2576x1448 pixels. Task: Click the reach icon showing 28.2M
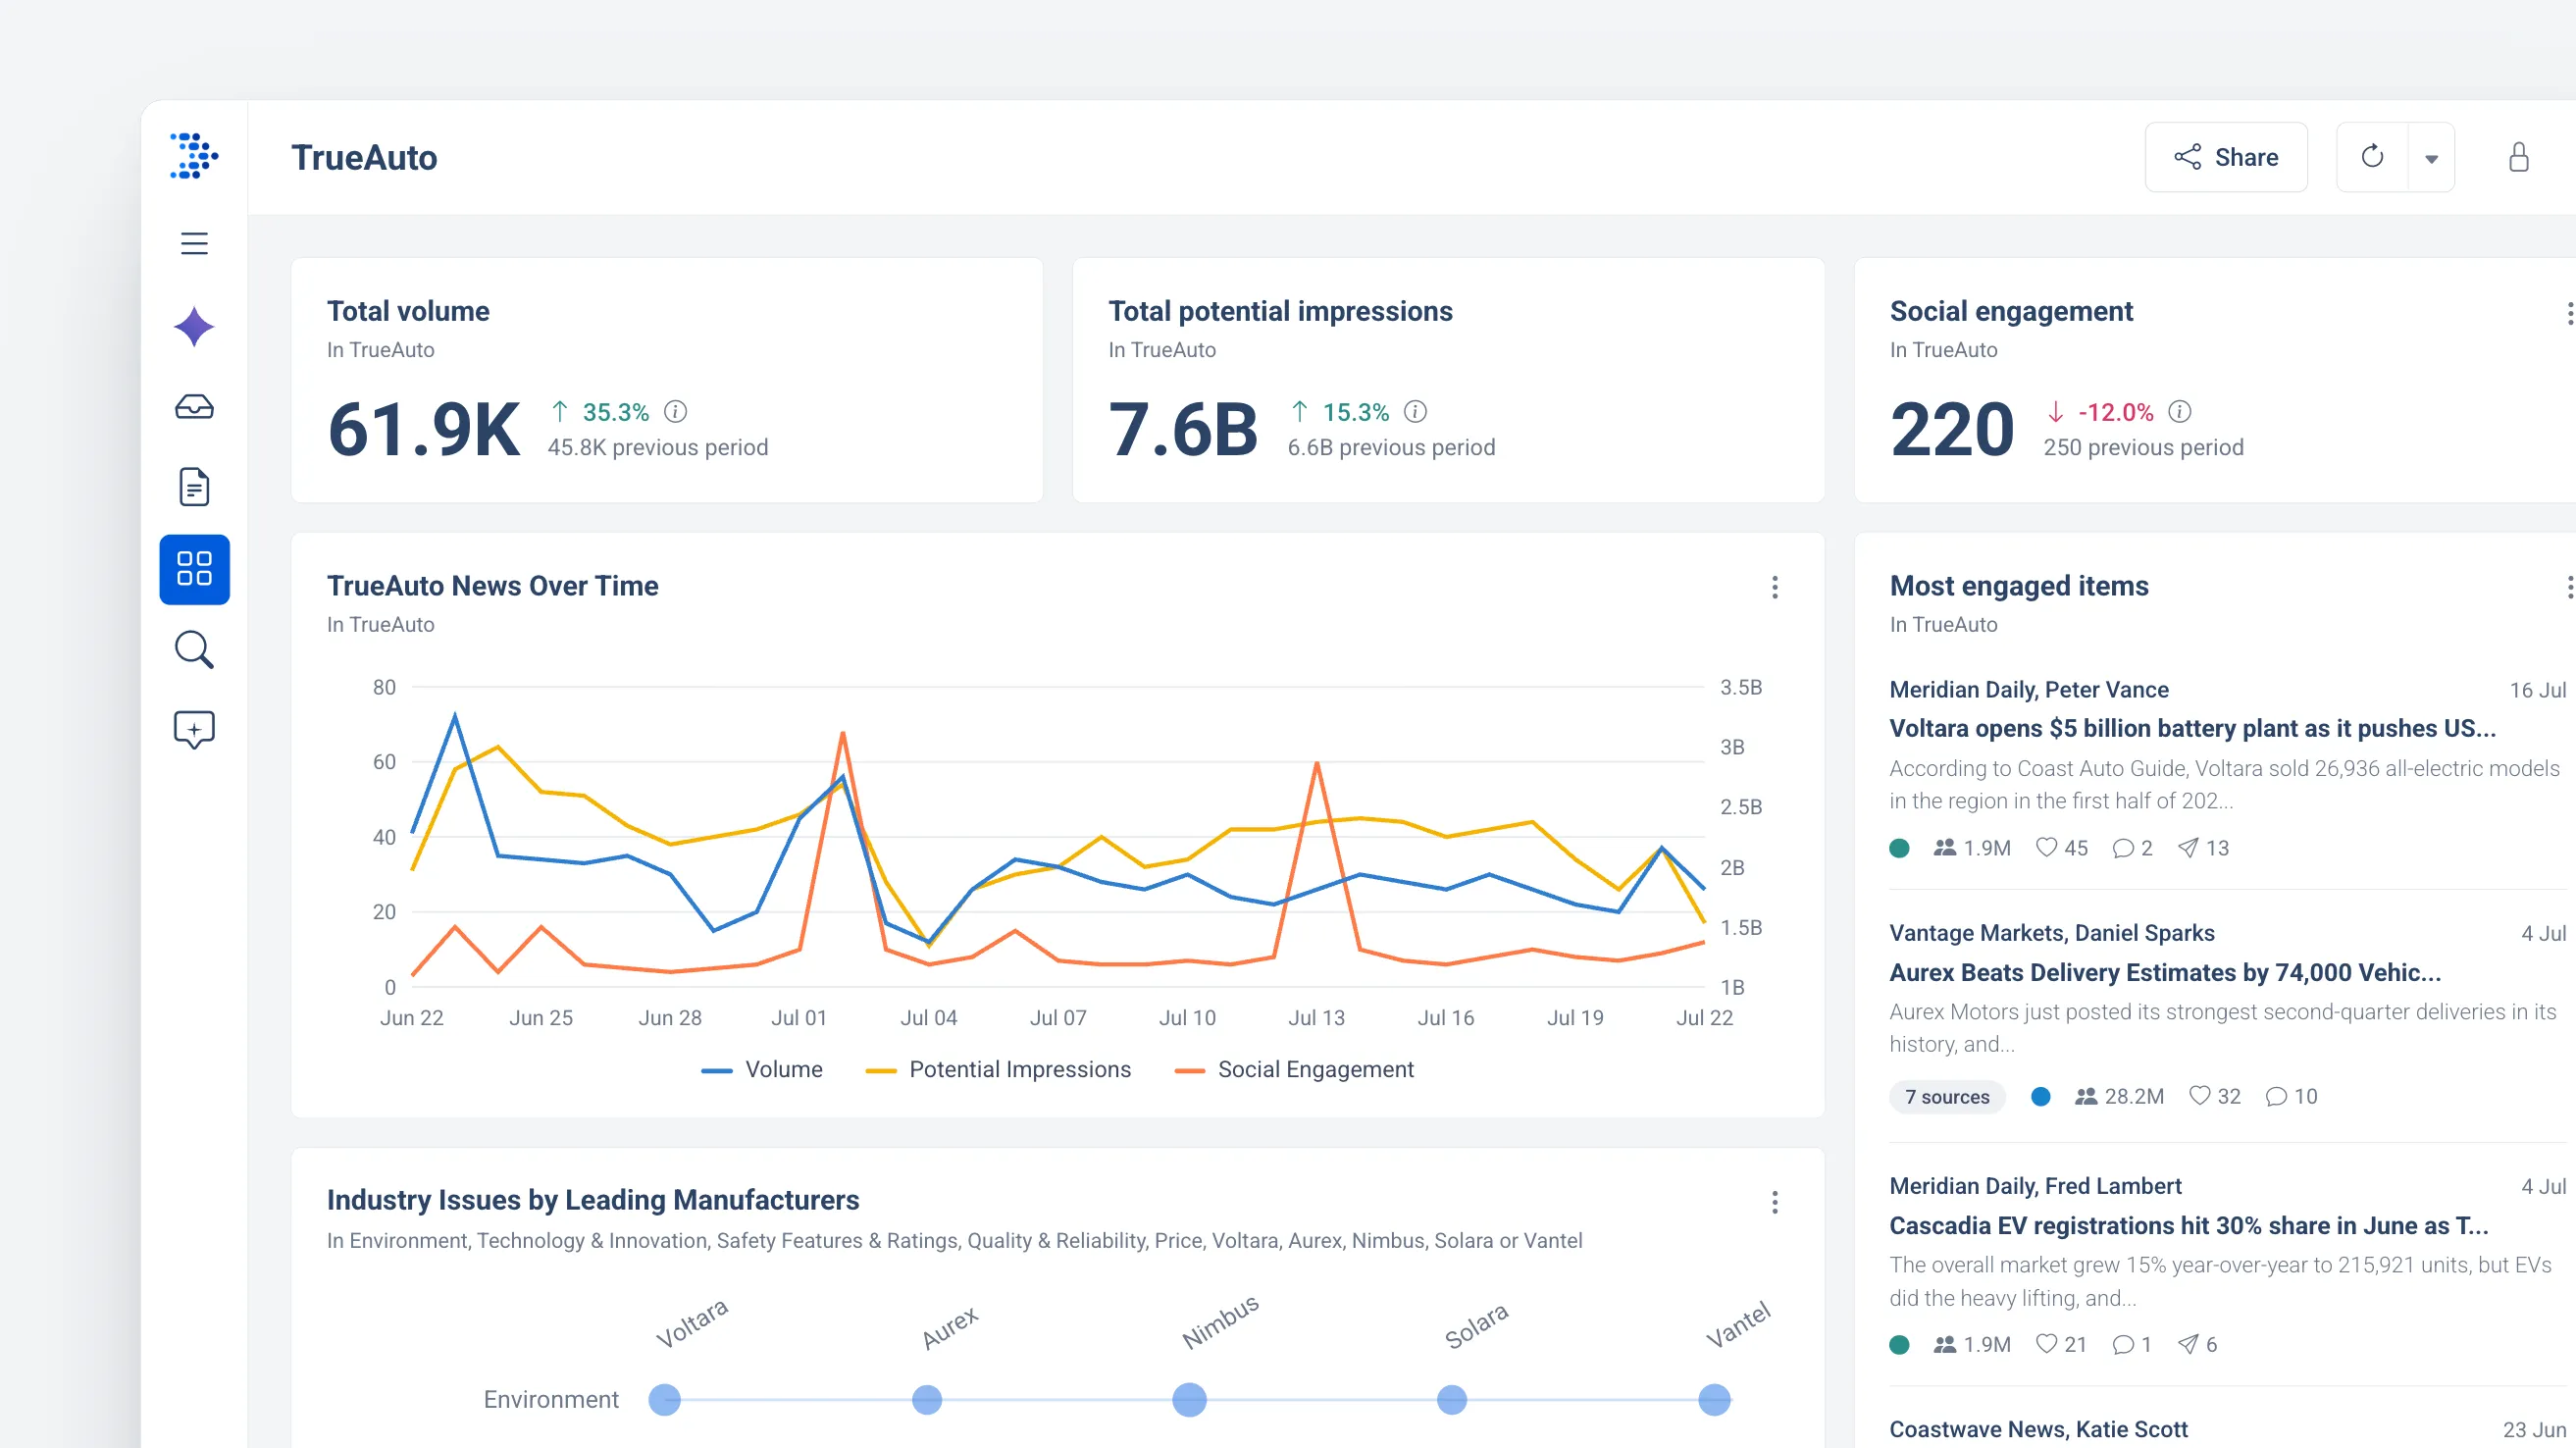(2085, 1097)
